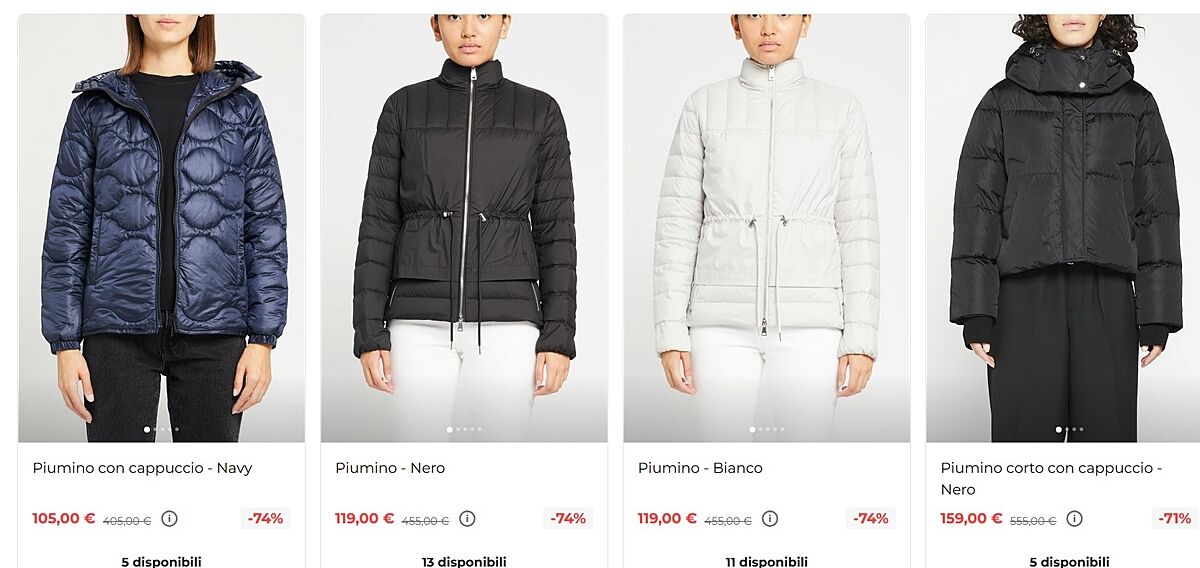Select first carousel dot under navy jacket

point(147,429)
